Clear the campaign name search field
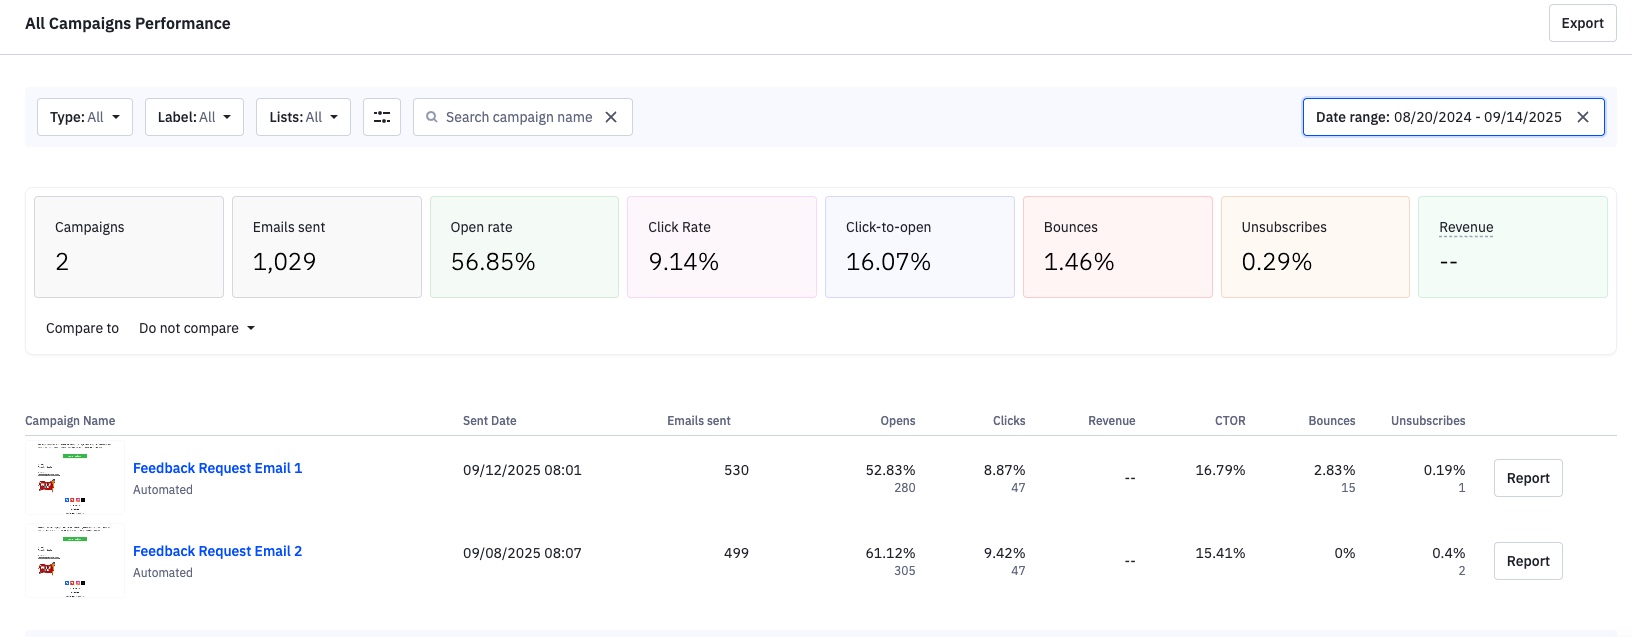 click(611, 117)
